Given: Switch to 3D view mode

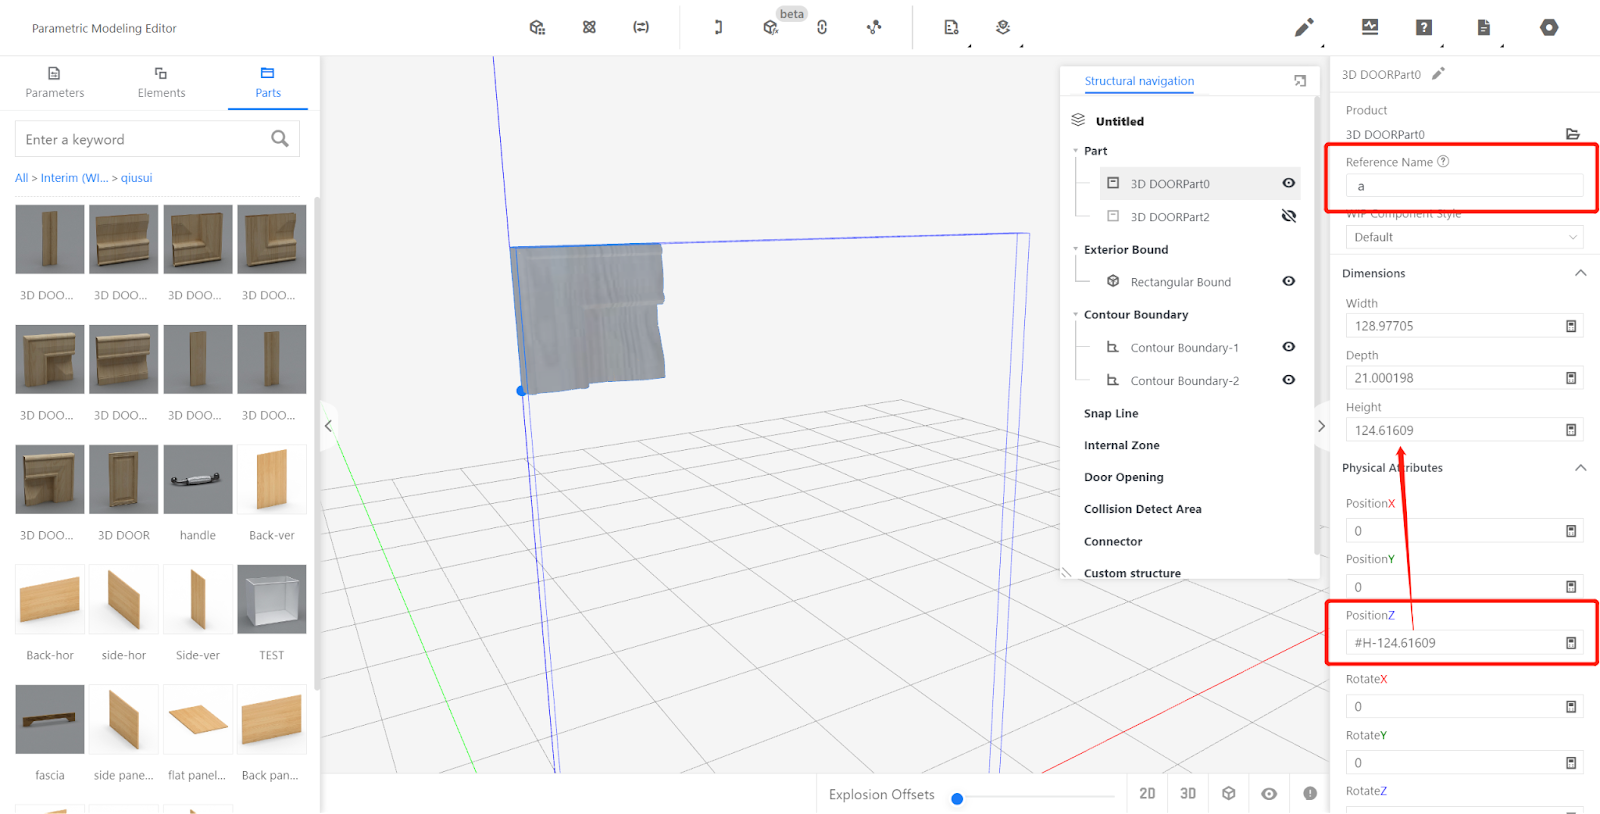Looking at the screenshot, I should coord(1188,793).
